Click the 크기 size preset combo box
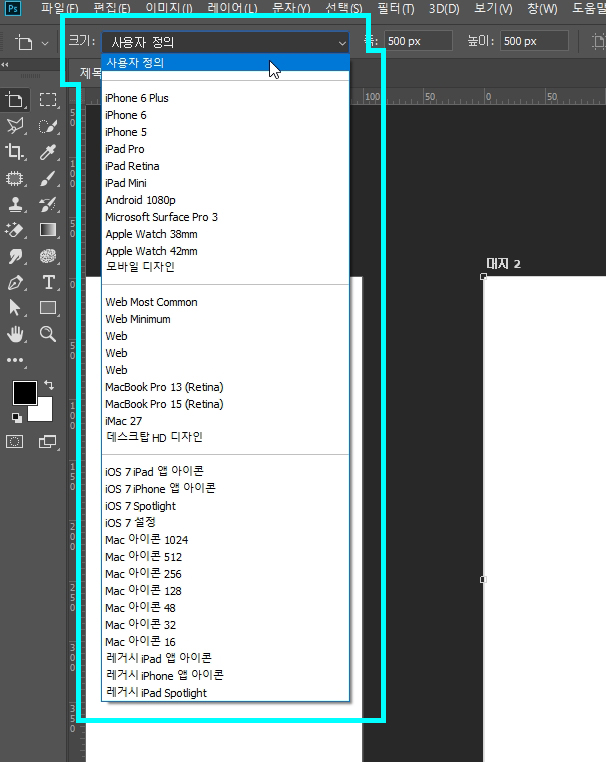 (225, 42)
